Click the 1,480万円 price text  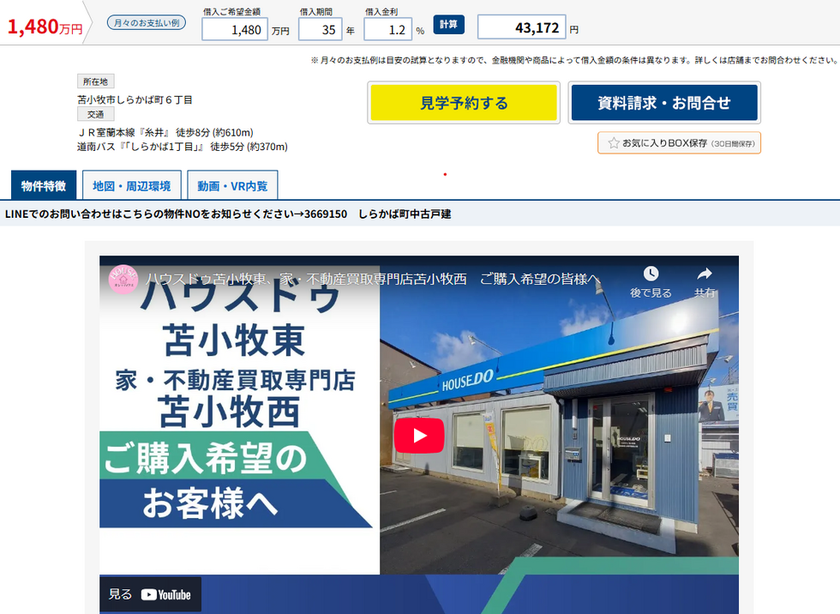tap(45, 26)
